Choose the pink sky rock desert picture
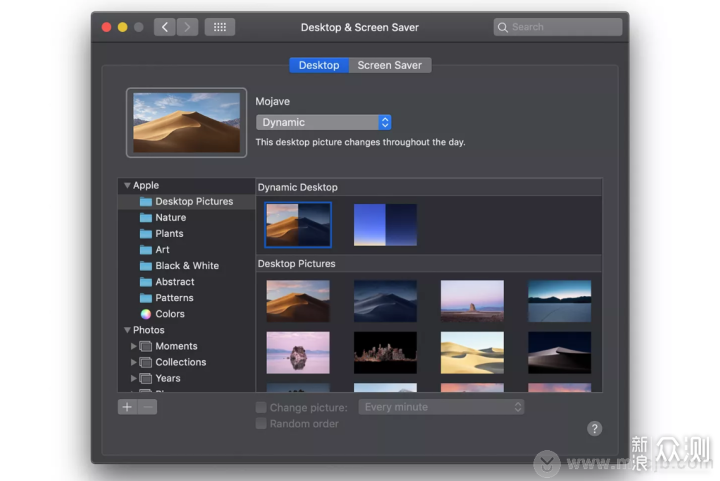Viewport: 720px width, 481px height. (472, 301)
